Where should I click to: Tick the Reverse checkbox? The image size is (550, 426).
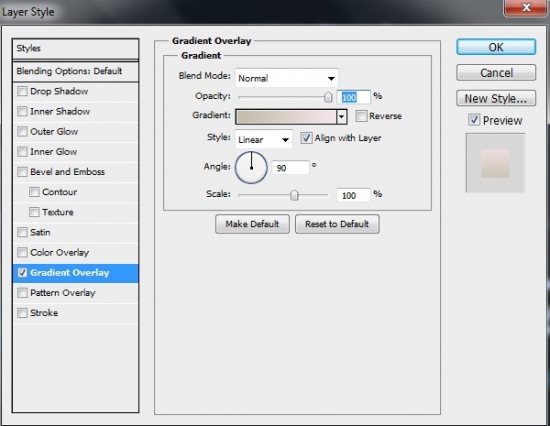pos(361,116)
